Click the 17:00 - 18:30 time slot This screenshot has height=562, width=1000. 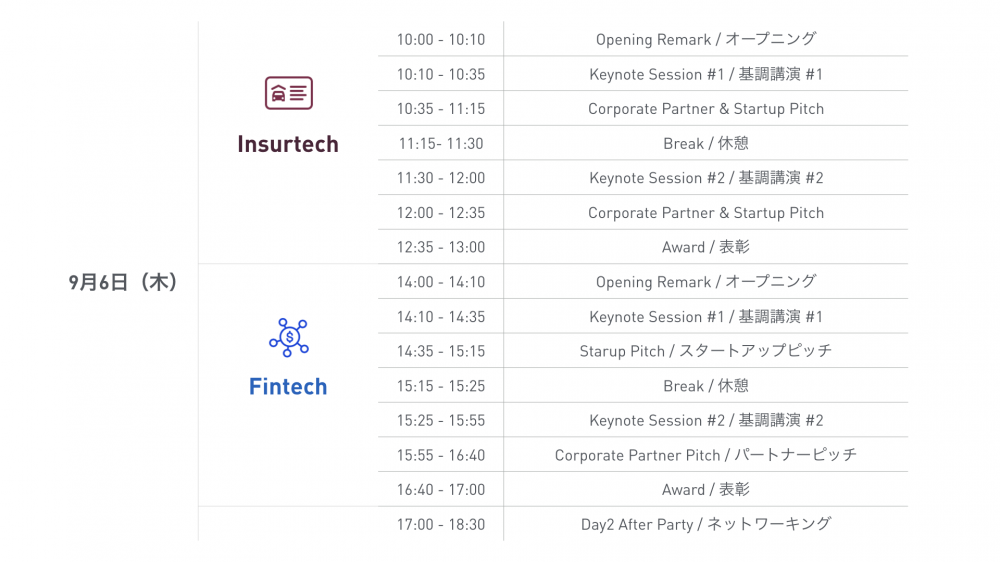tap(441, 524)
